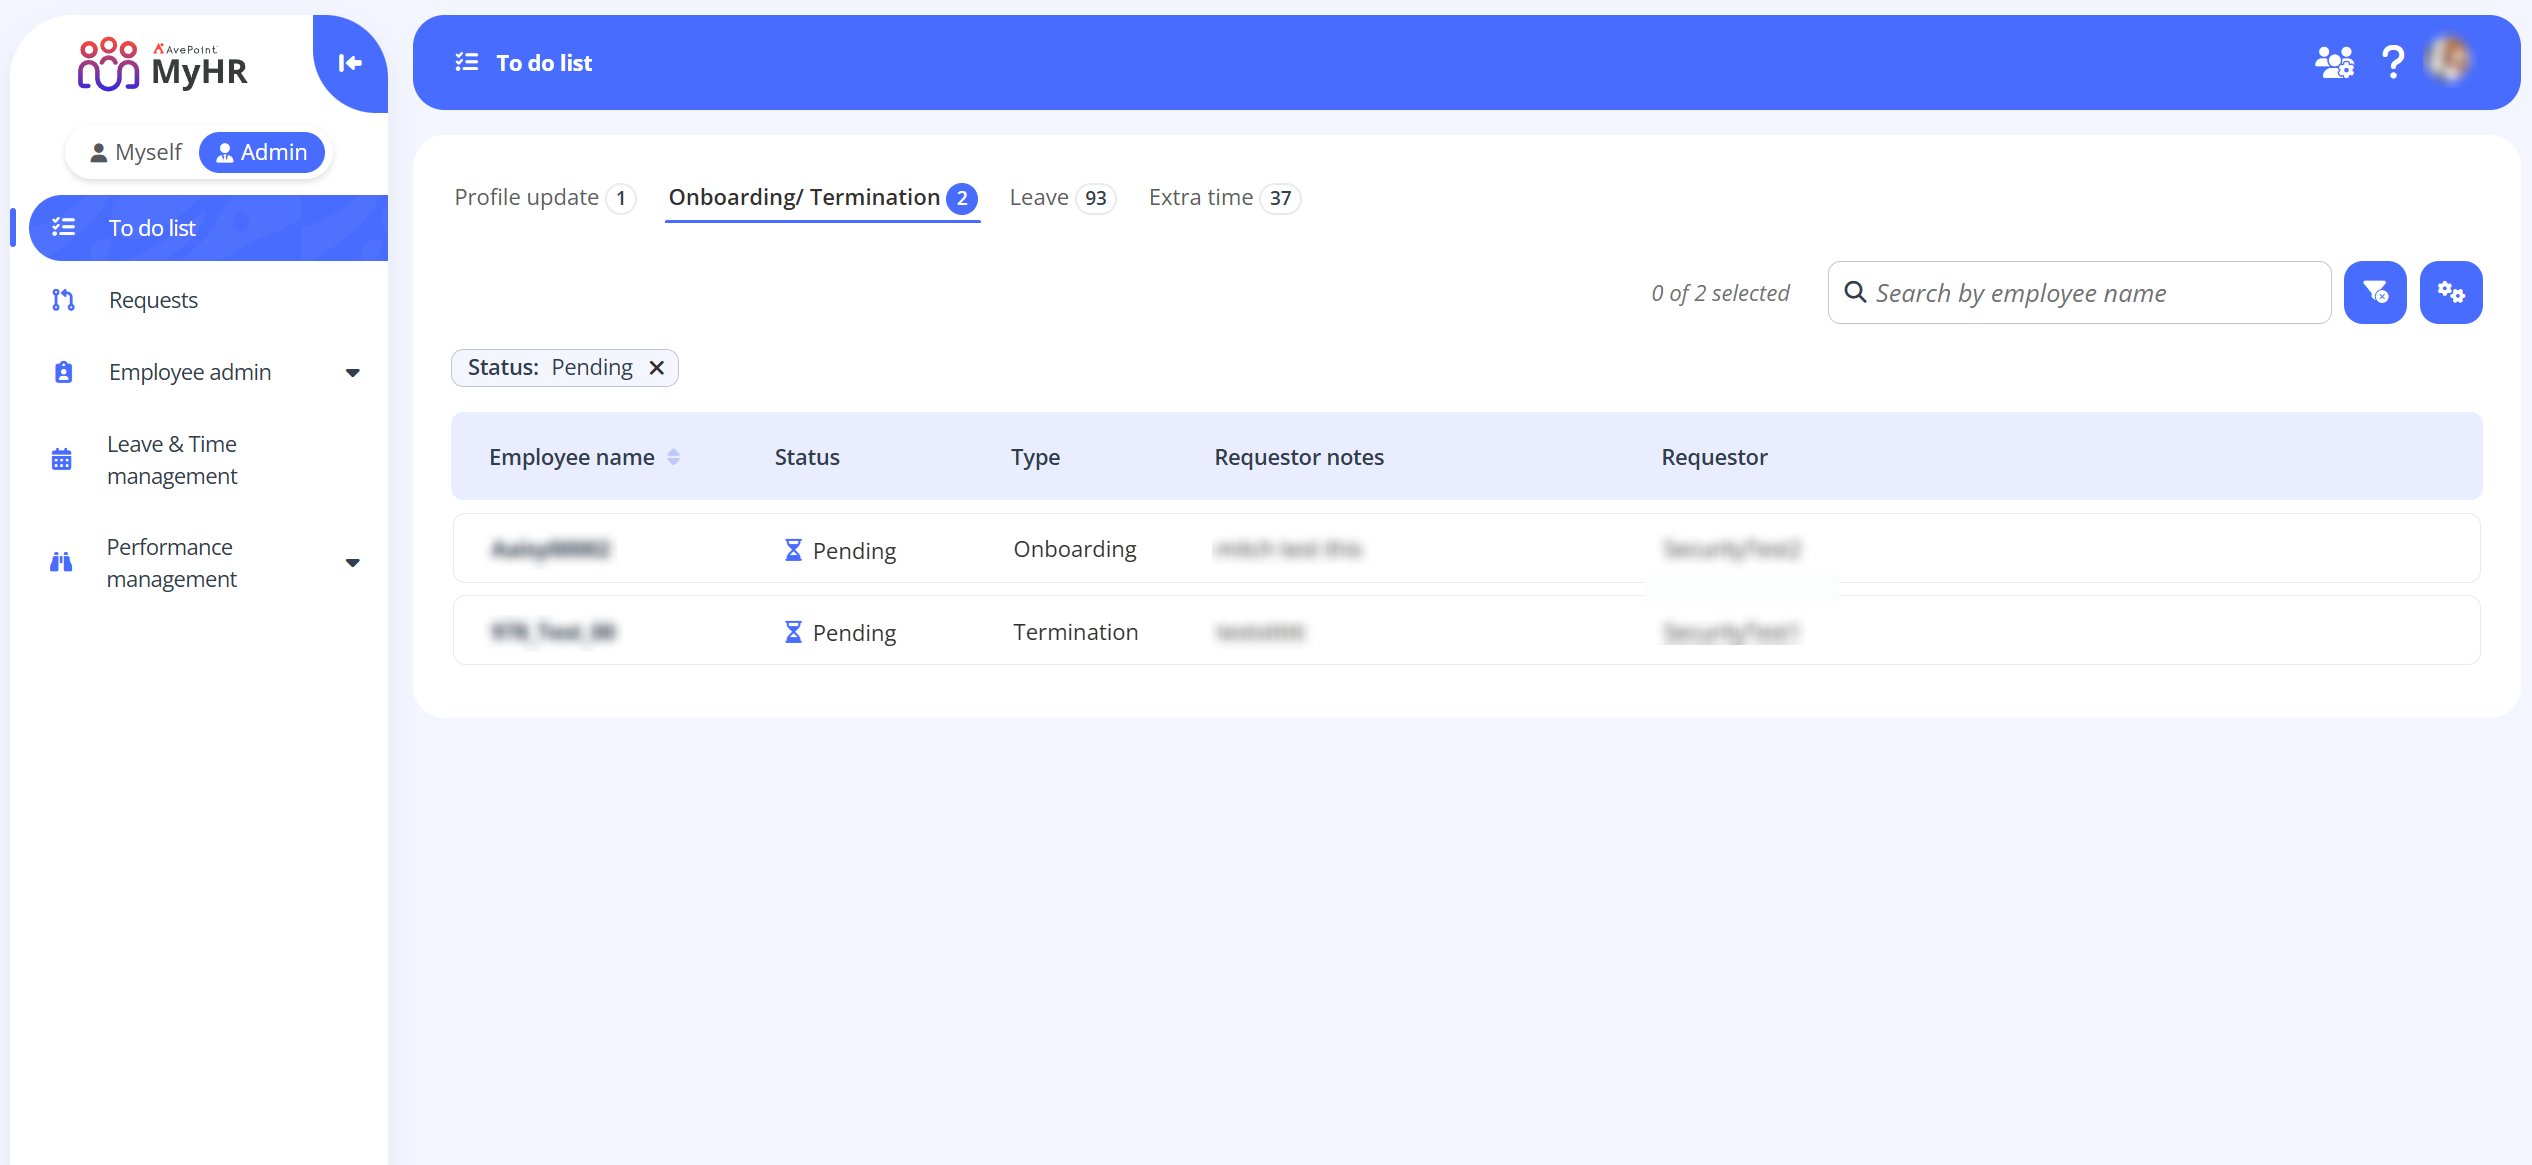Click the To do list checklist icon

[x=63, y=227]
